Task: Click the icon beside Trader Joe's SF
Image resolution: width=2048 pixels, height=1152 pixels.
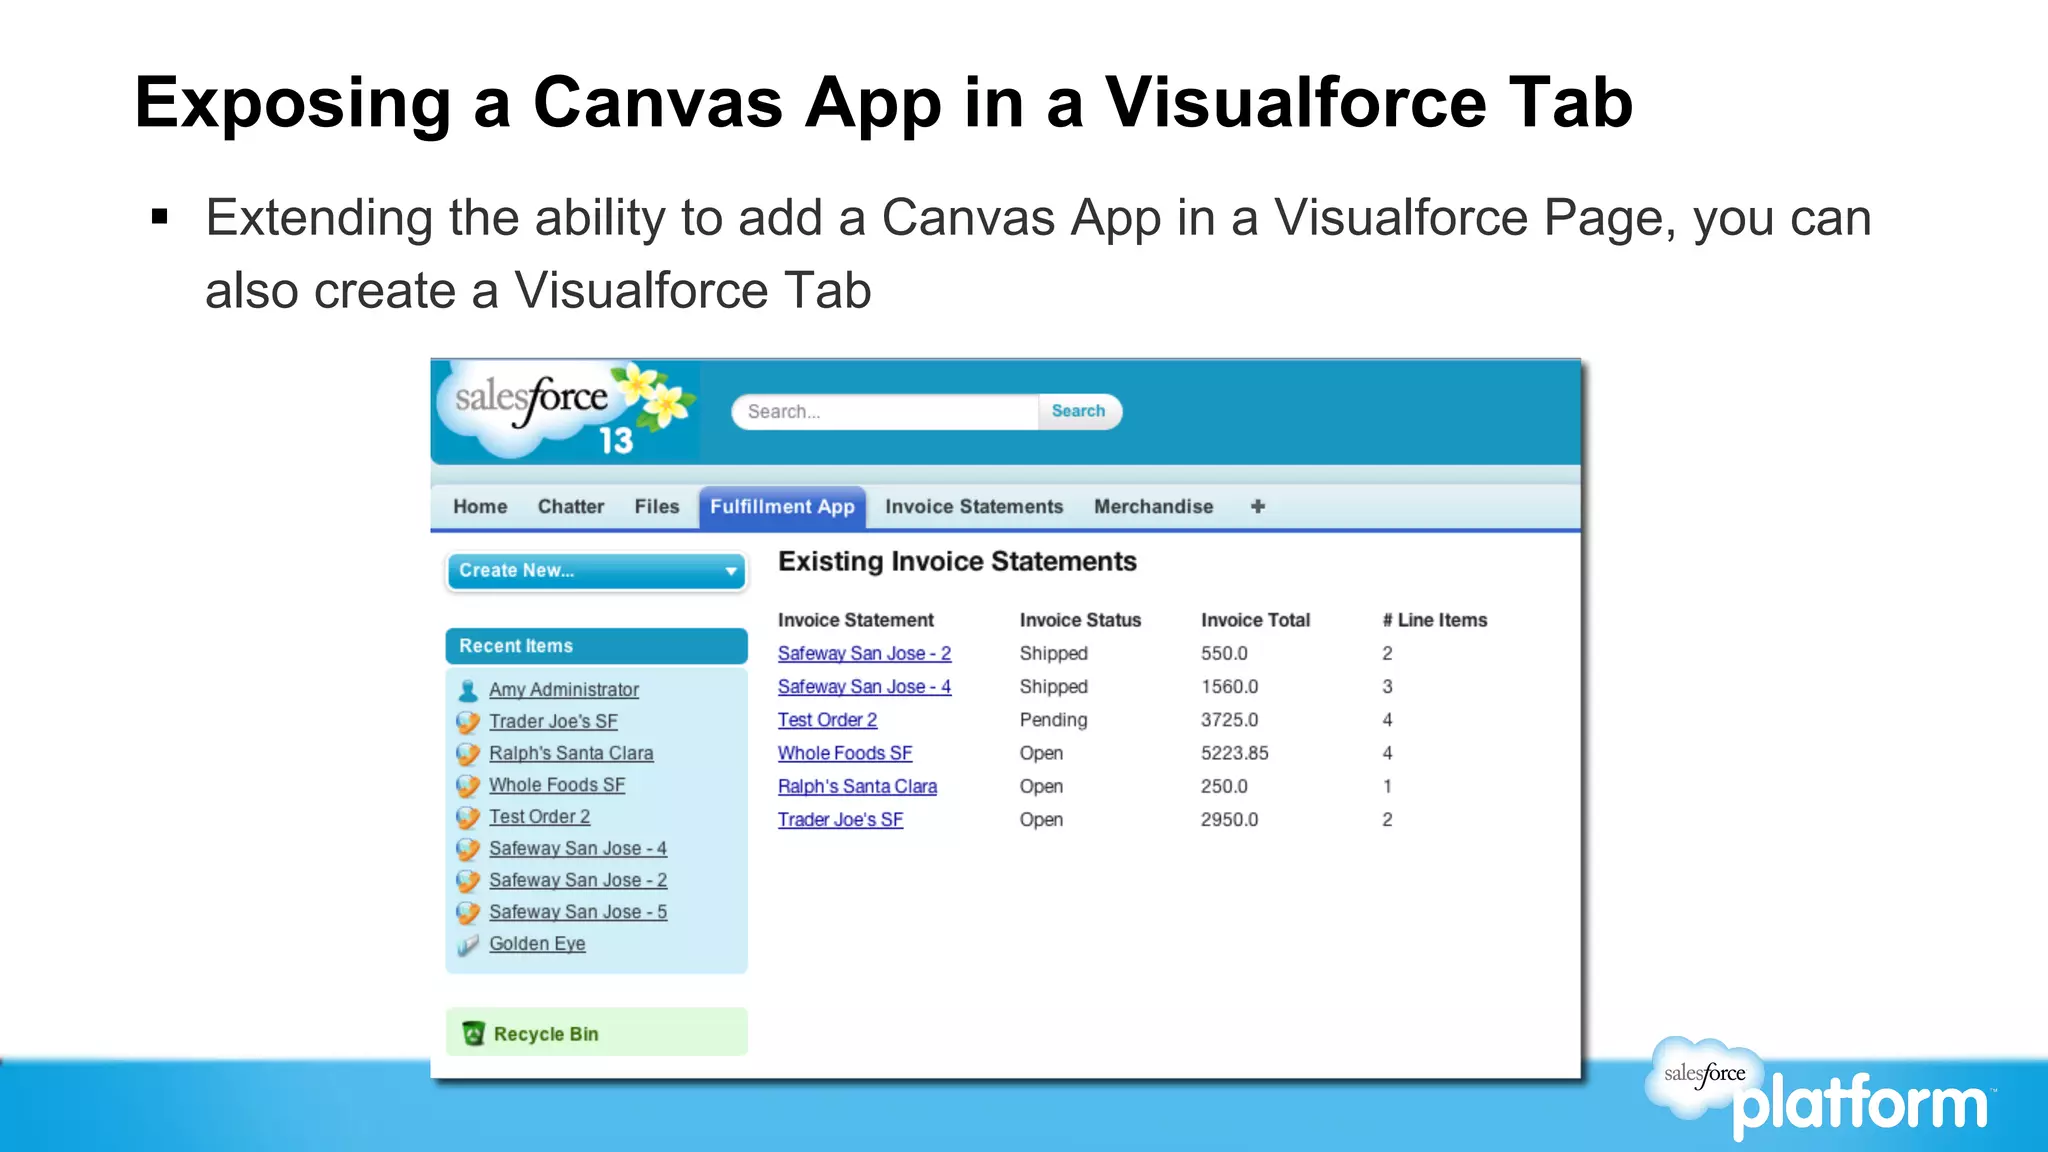Action: point(467,722)
